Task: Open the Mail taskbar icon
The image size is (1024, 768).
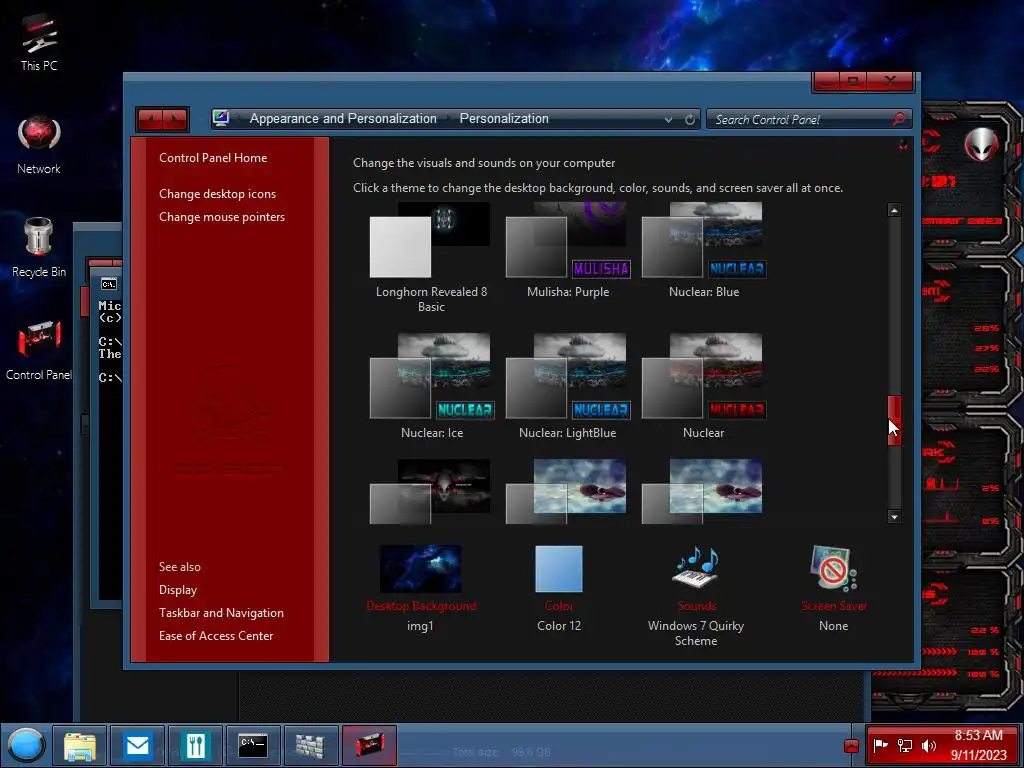Action: coord(137,745)
